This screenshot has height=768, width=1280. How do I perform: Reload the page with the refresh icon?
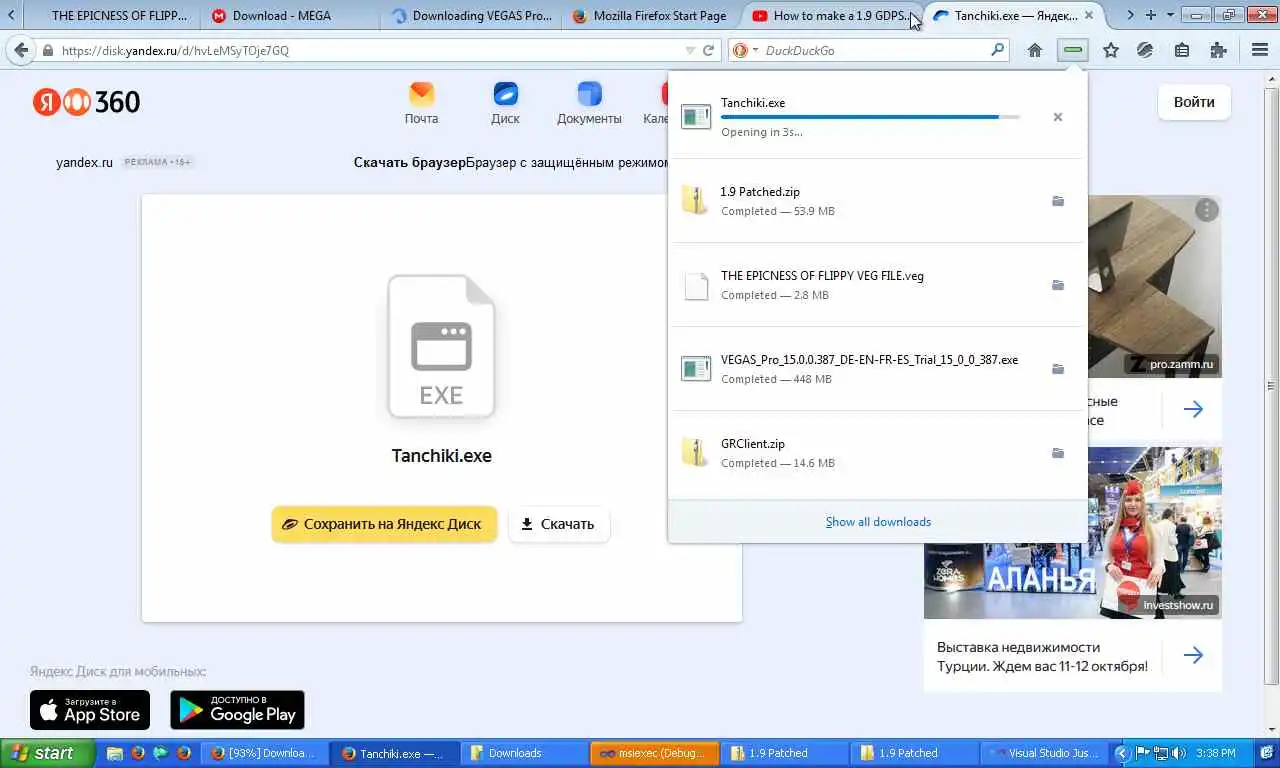[x=709, y=50]
